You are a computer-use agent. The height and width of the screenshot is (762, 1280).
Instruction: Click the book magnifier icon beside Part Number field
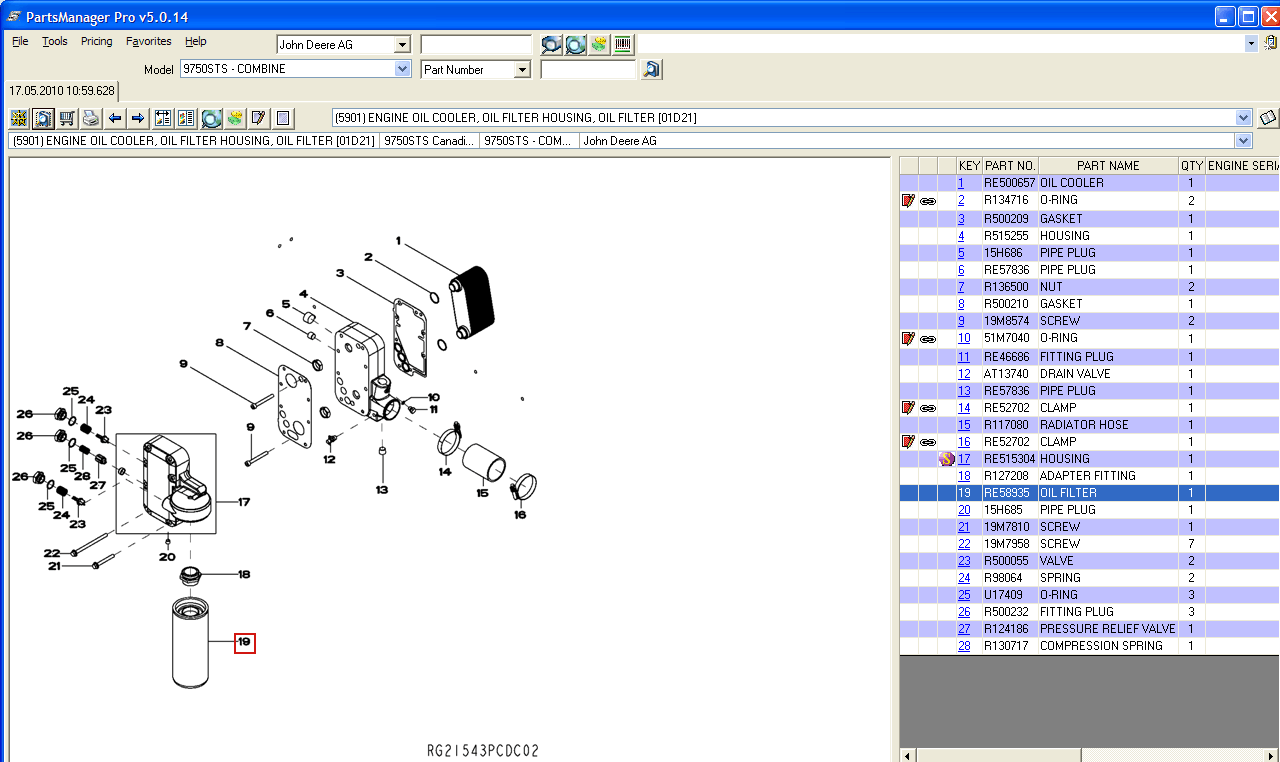tap(652, 69)
